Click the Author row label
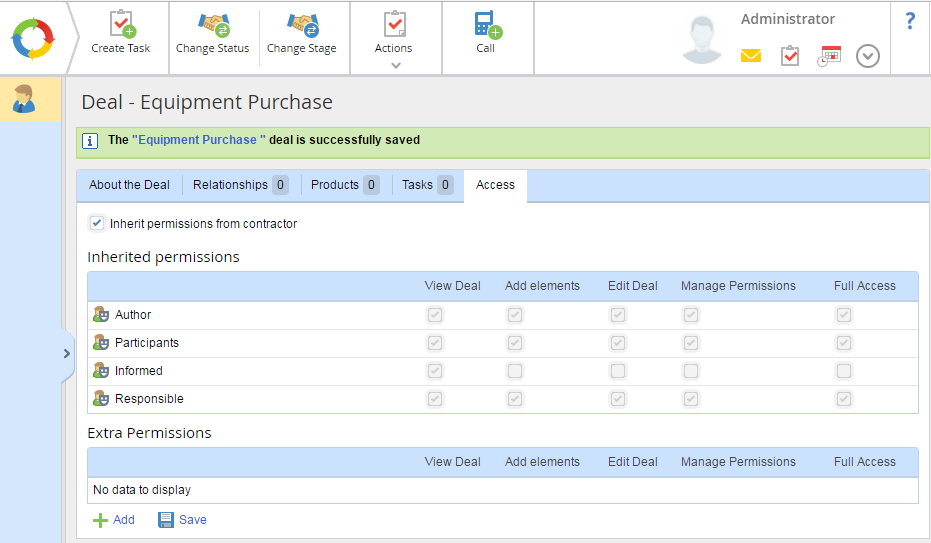Viewport: 931px width, 543px height. [133, 315]
